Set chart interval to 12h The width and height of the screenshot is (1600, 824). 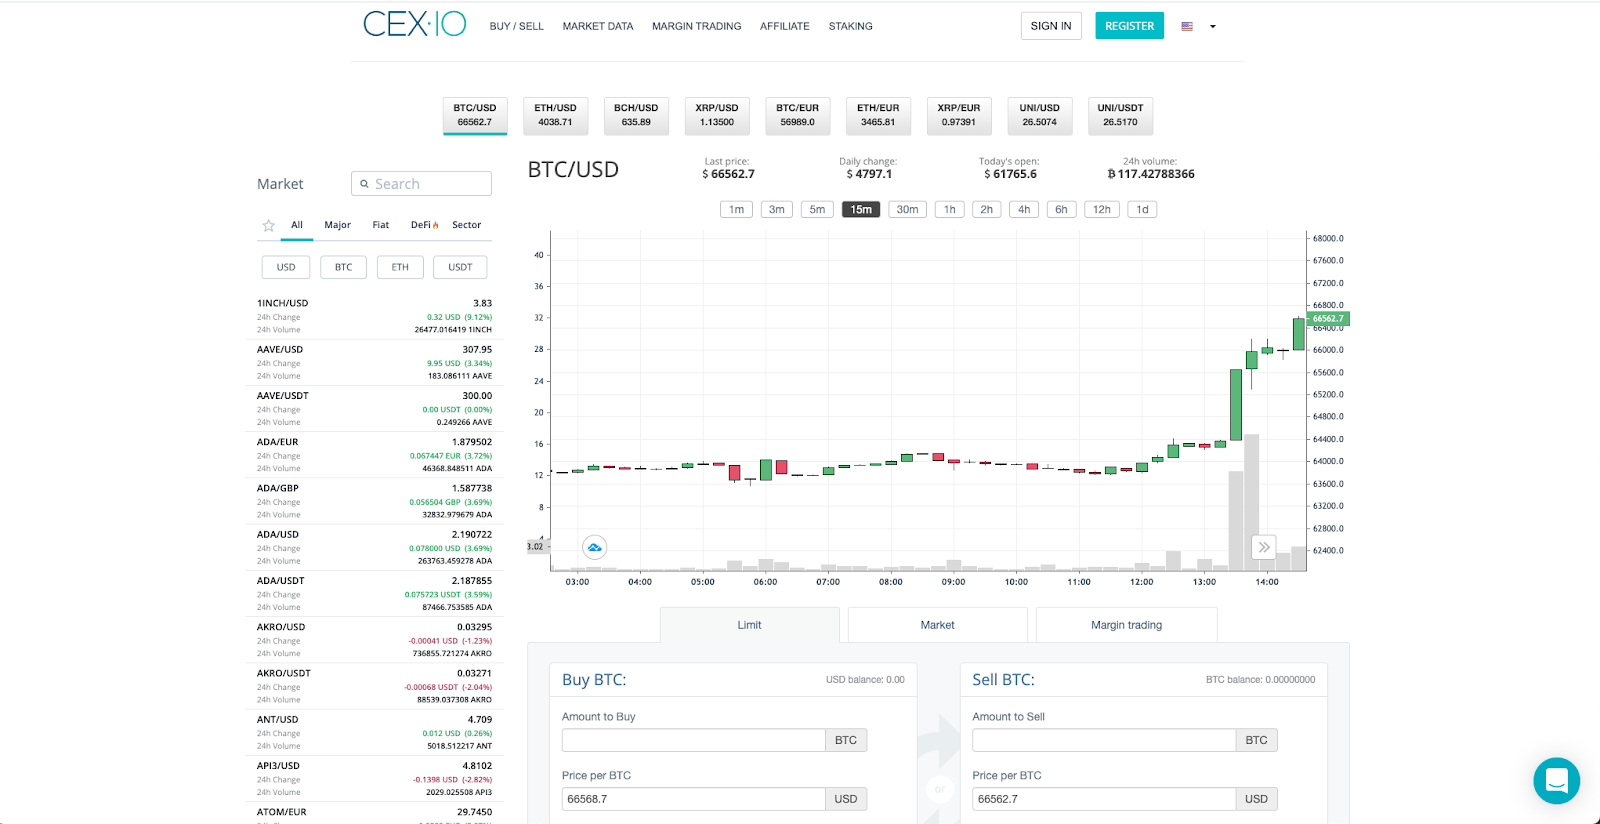click(x=1101, y=210)
